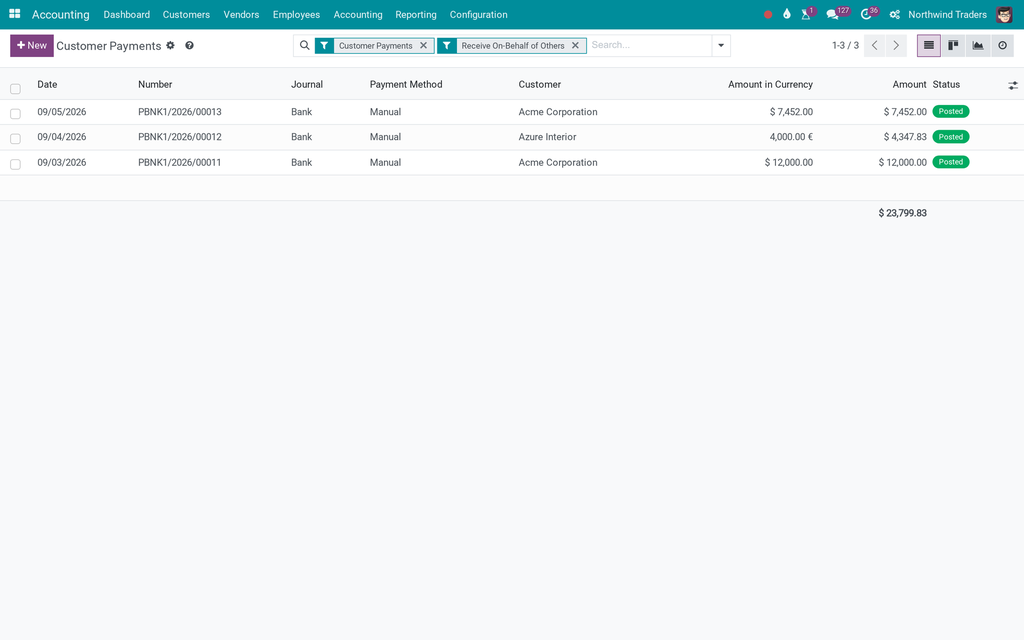
Task: Open the Dashboard menu
Action: click(127, 14)
